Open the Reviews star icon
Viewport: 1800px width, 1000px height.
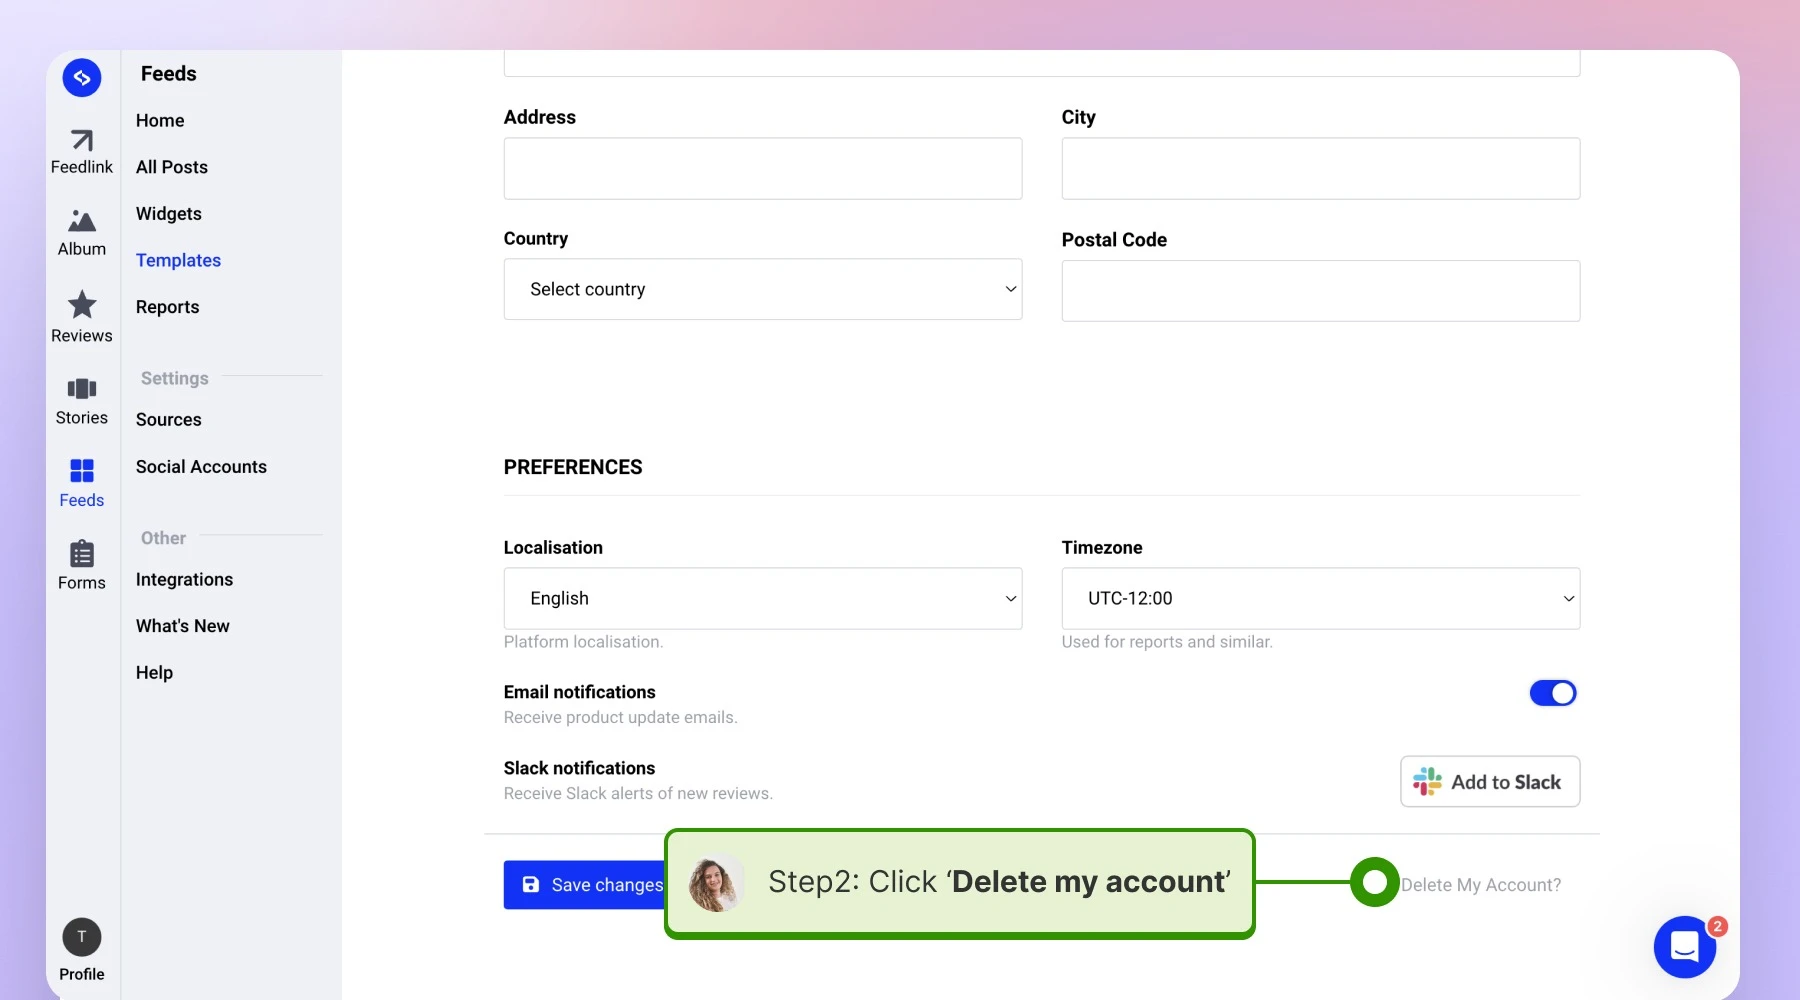82,304
